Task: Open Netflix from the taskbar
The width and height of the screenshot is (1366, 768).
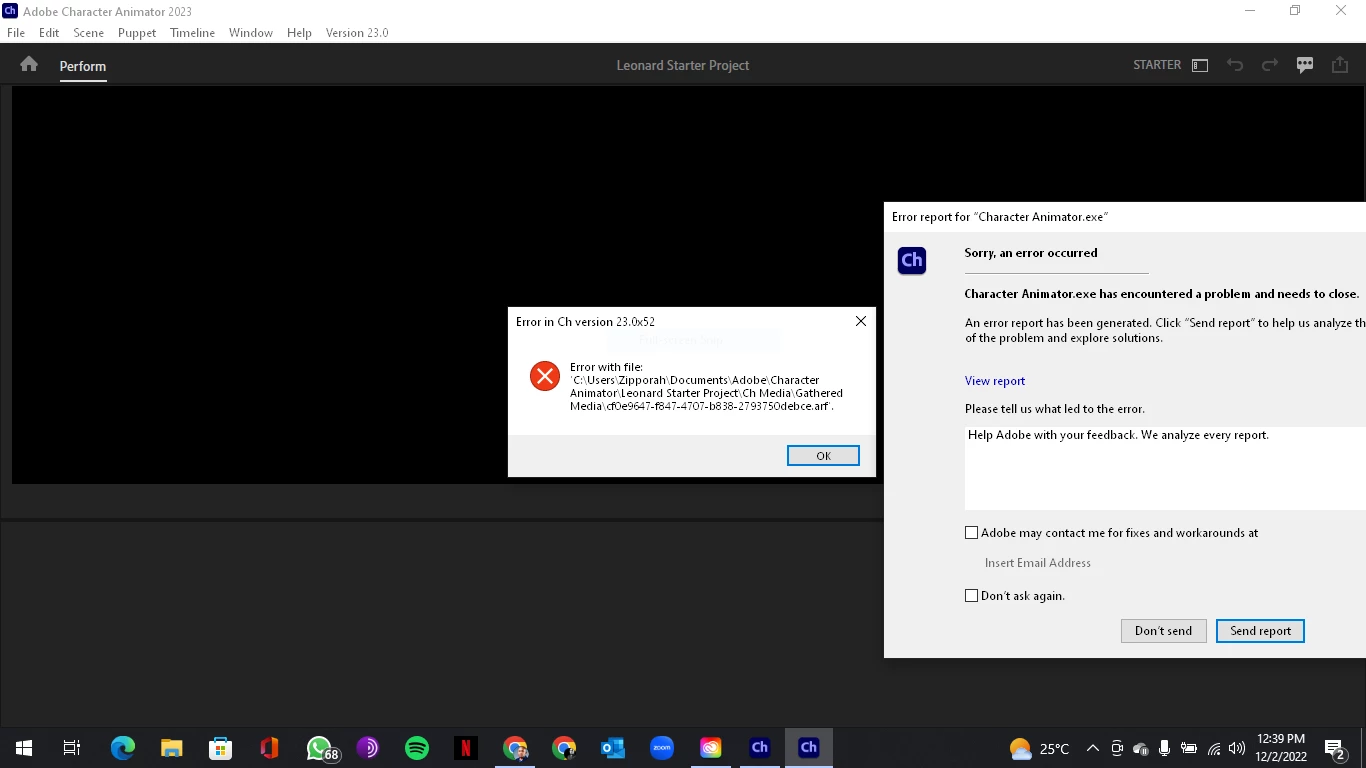Action: [x=466, y=748]
